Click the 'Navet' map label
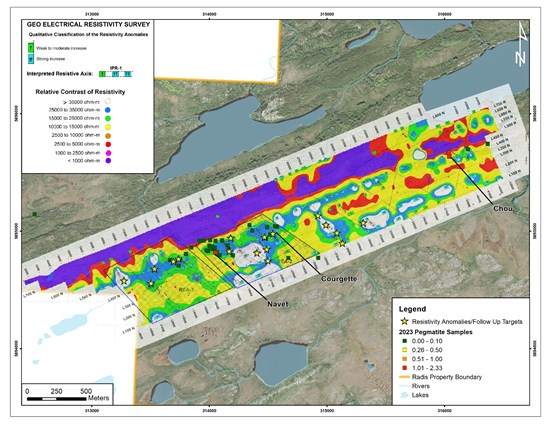 pos(278,304)
